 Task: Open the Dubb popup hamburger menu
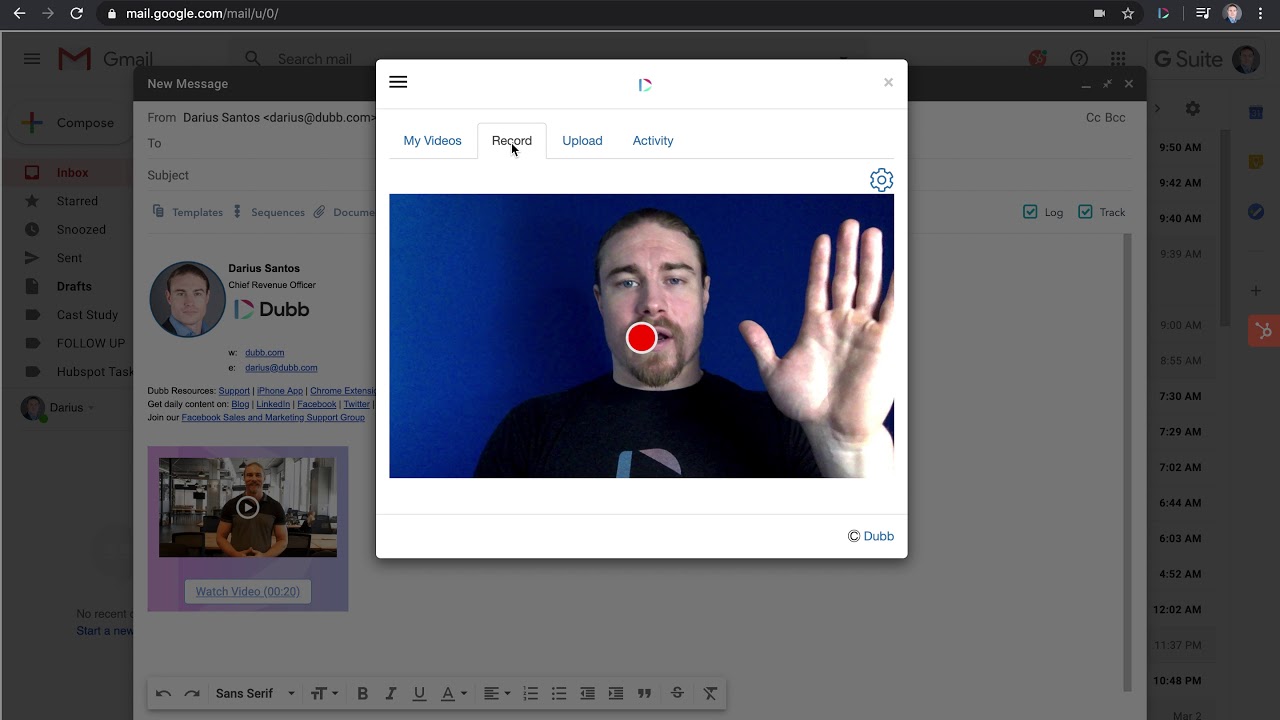pos(398,82)
